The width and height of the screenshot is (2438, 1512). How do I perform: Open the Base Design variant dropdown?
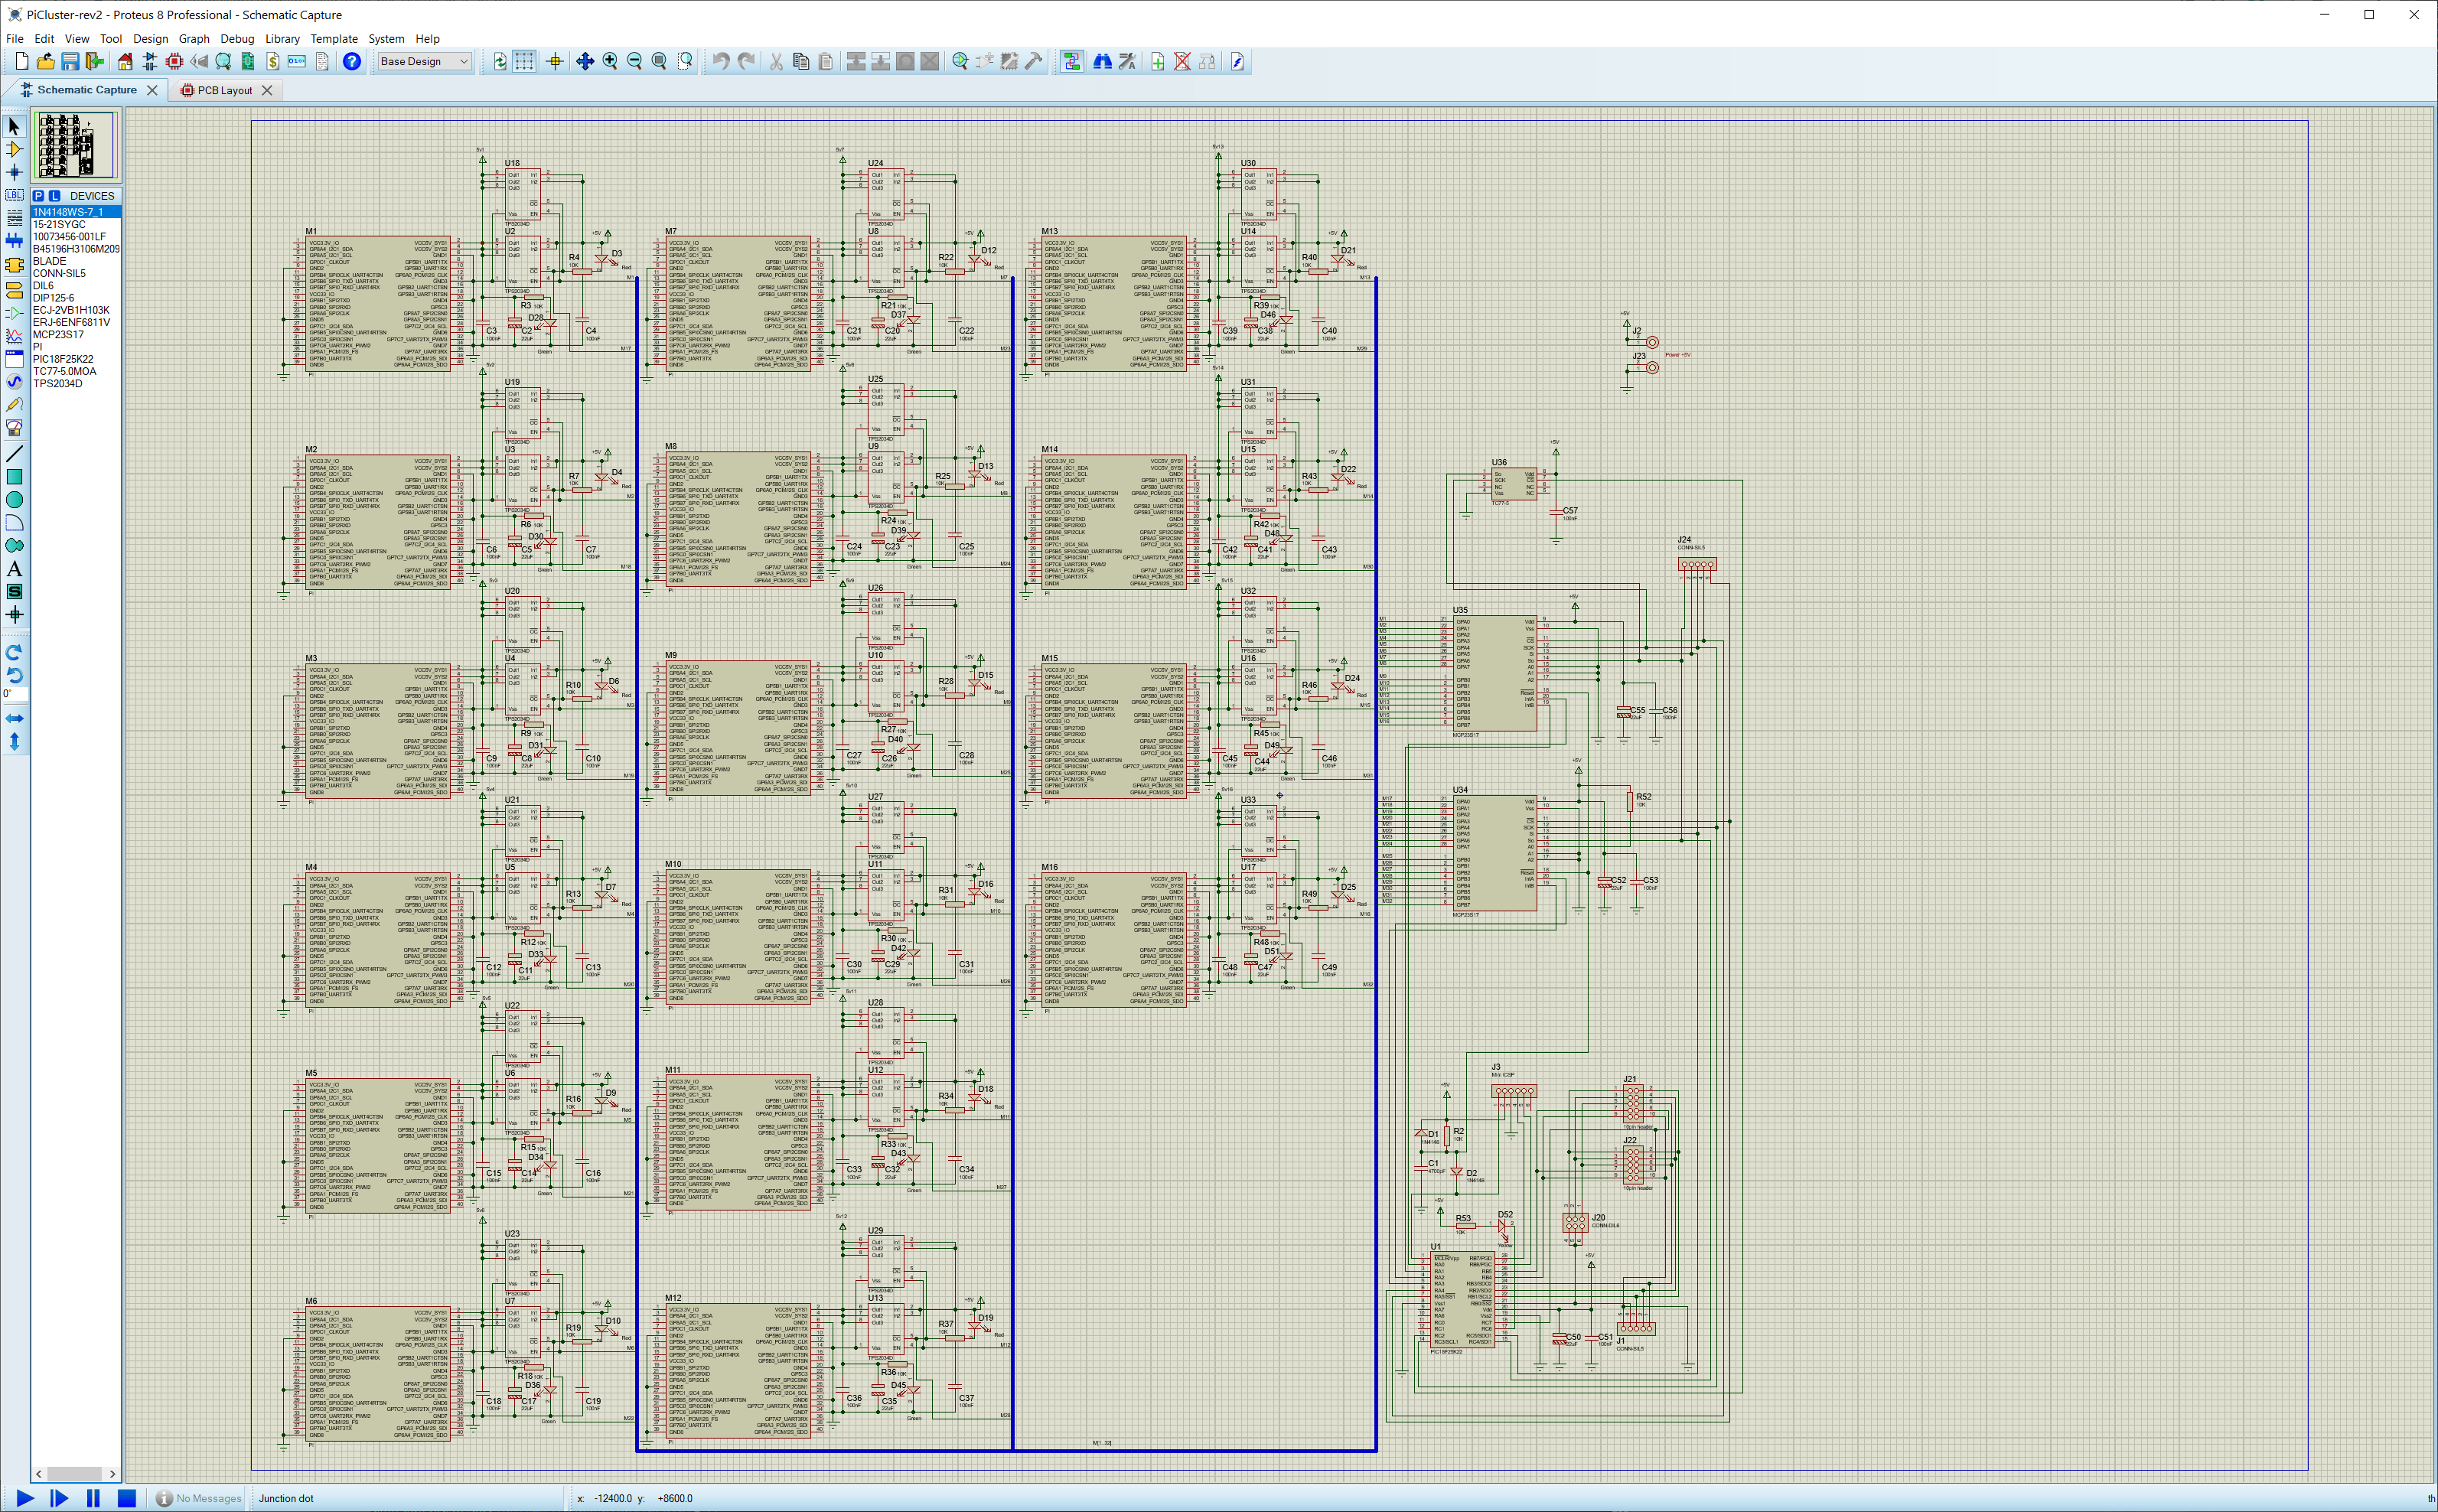tap(424, 61)
